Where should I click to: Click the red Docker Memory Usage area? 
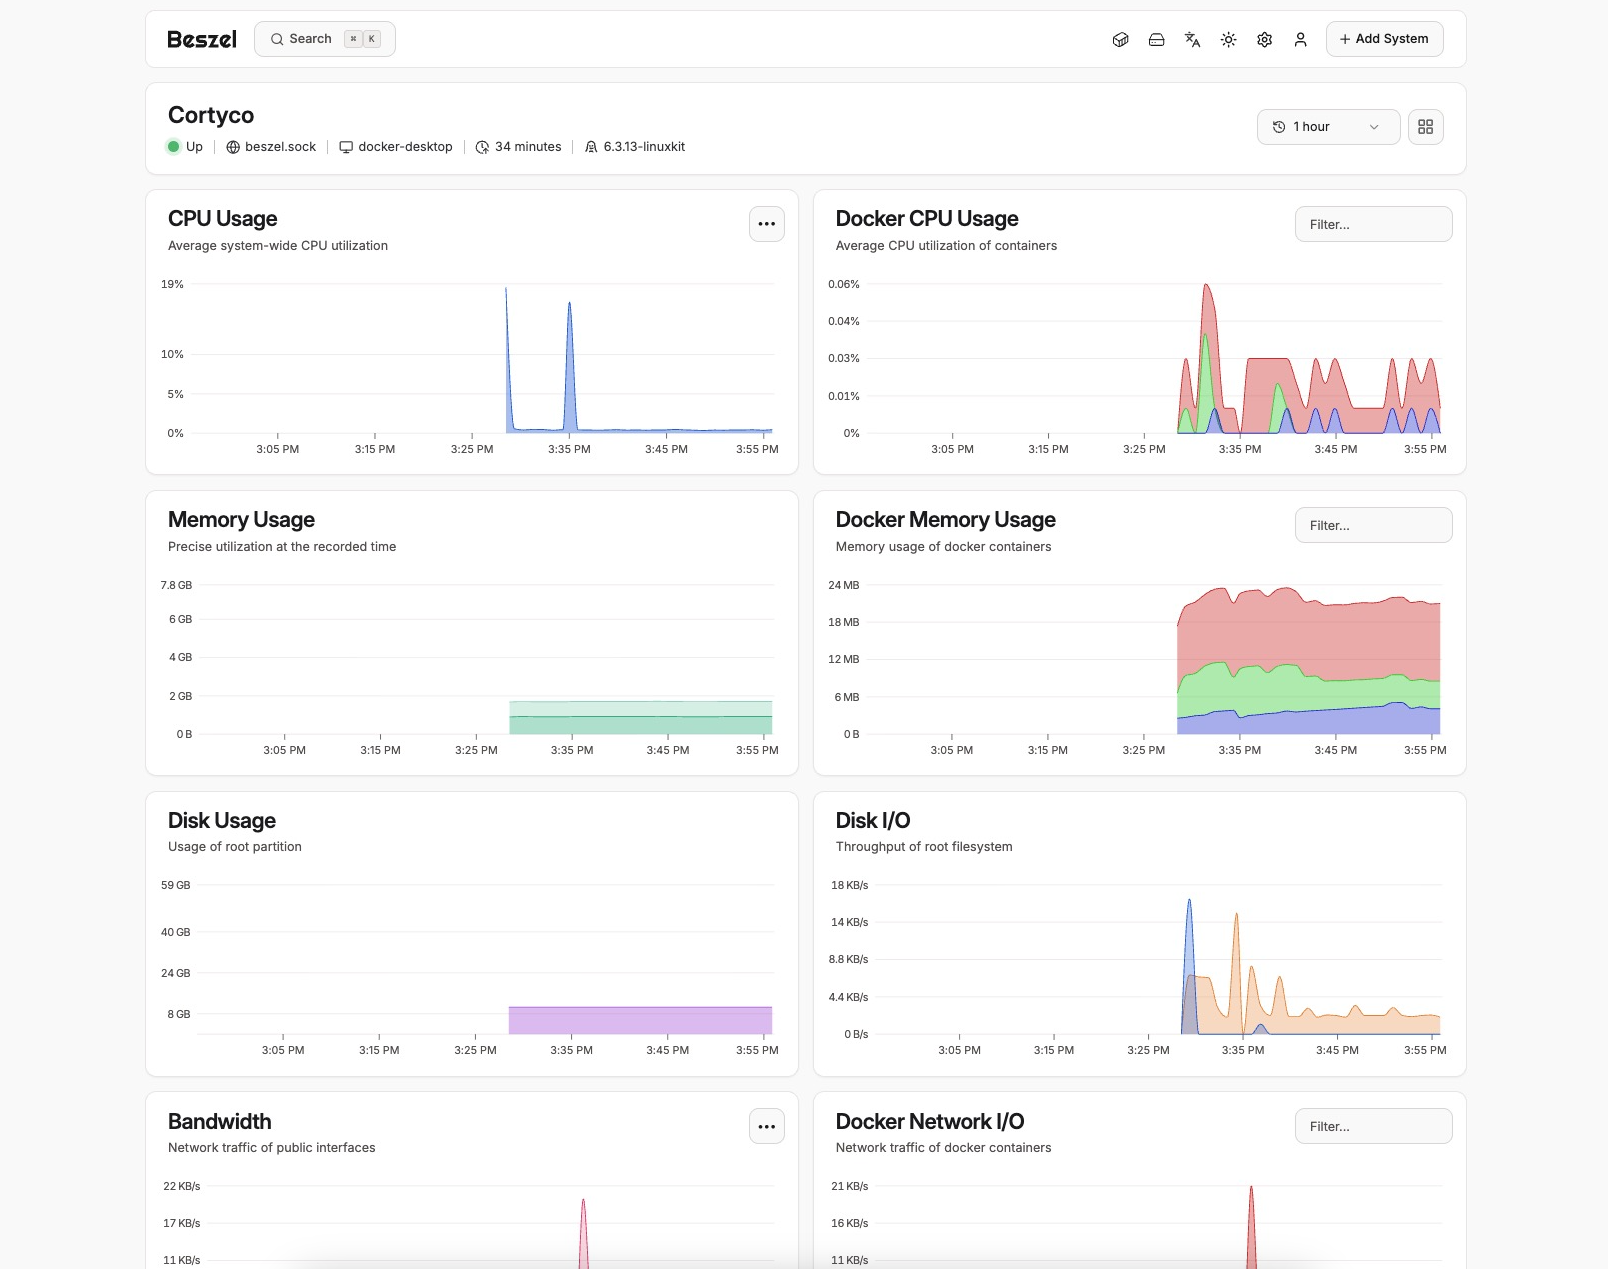(x=1310, y=640)
